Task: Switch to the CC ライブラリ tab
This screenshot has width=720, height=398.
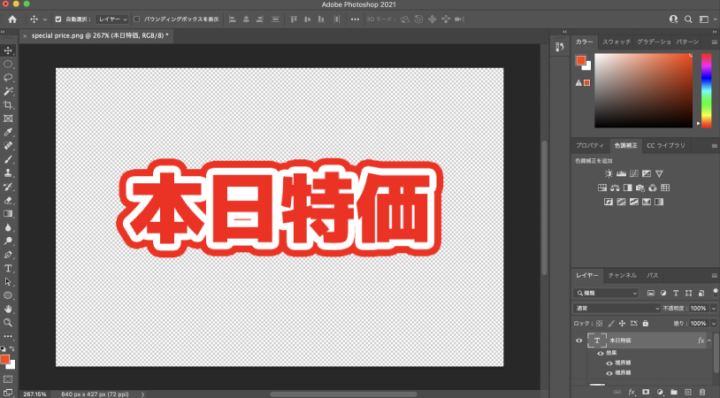Action: [x=666, y=146]
